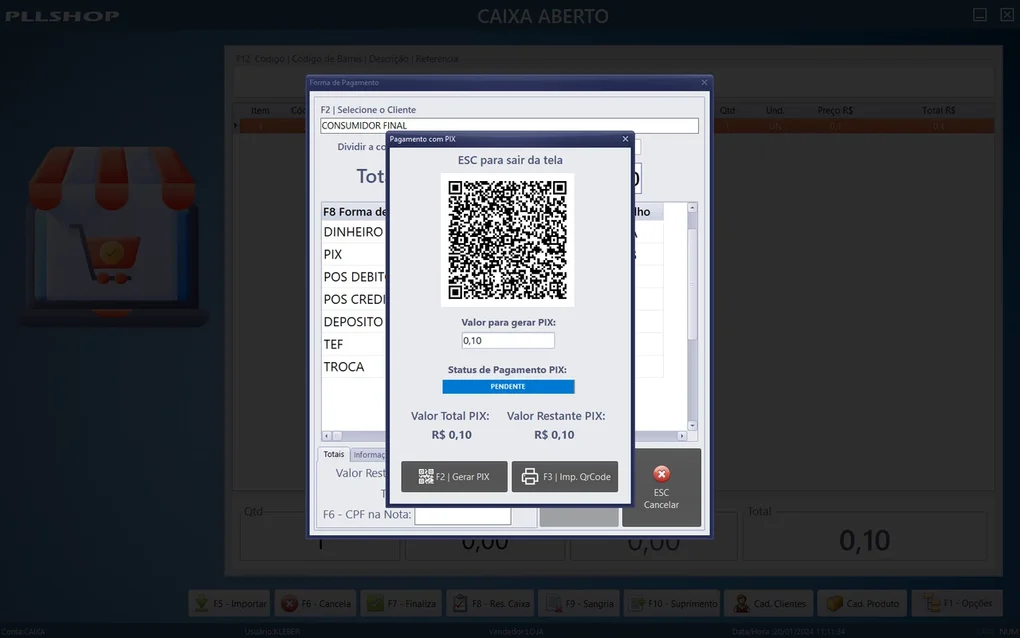Viewport: 1020px width, 638px height.
Task: Open the Informações tab
Action: (x=369, y=455)
